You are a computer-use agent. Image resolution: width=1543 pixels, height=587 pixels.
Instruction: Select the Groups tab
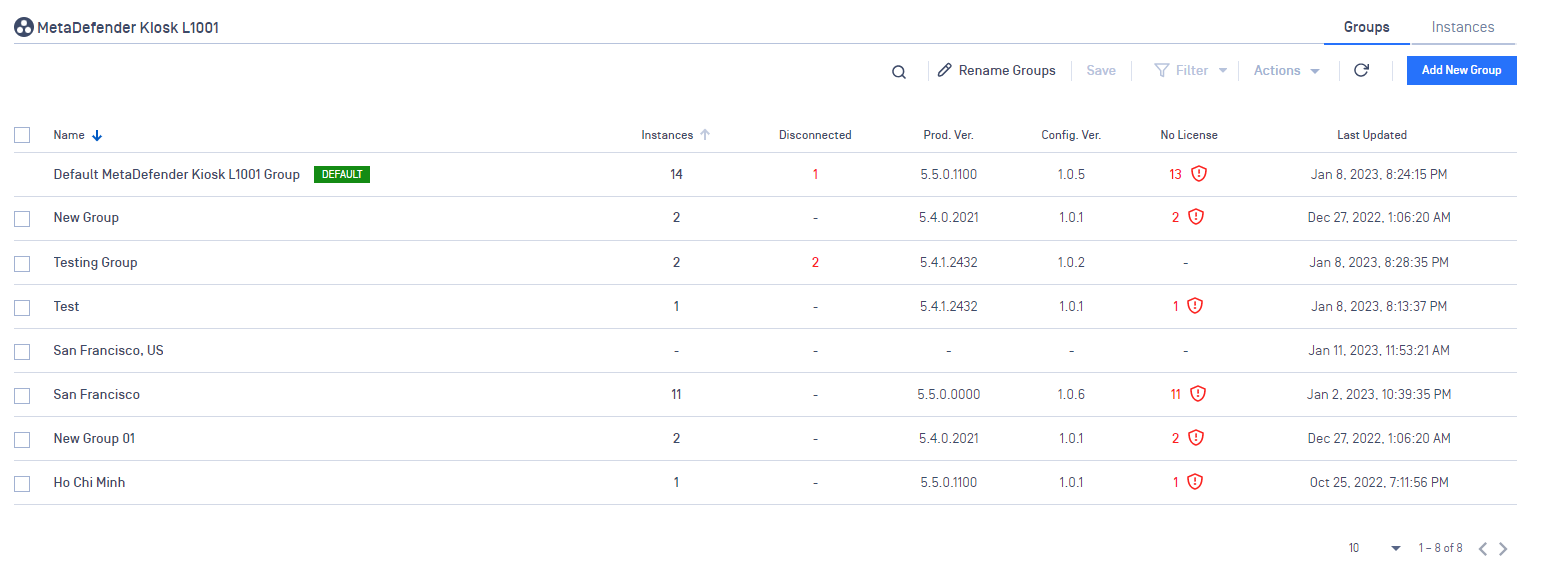[1367, 27]
